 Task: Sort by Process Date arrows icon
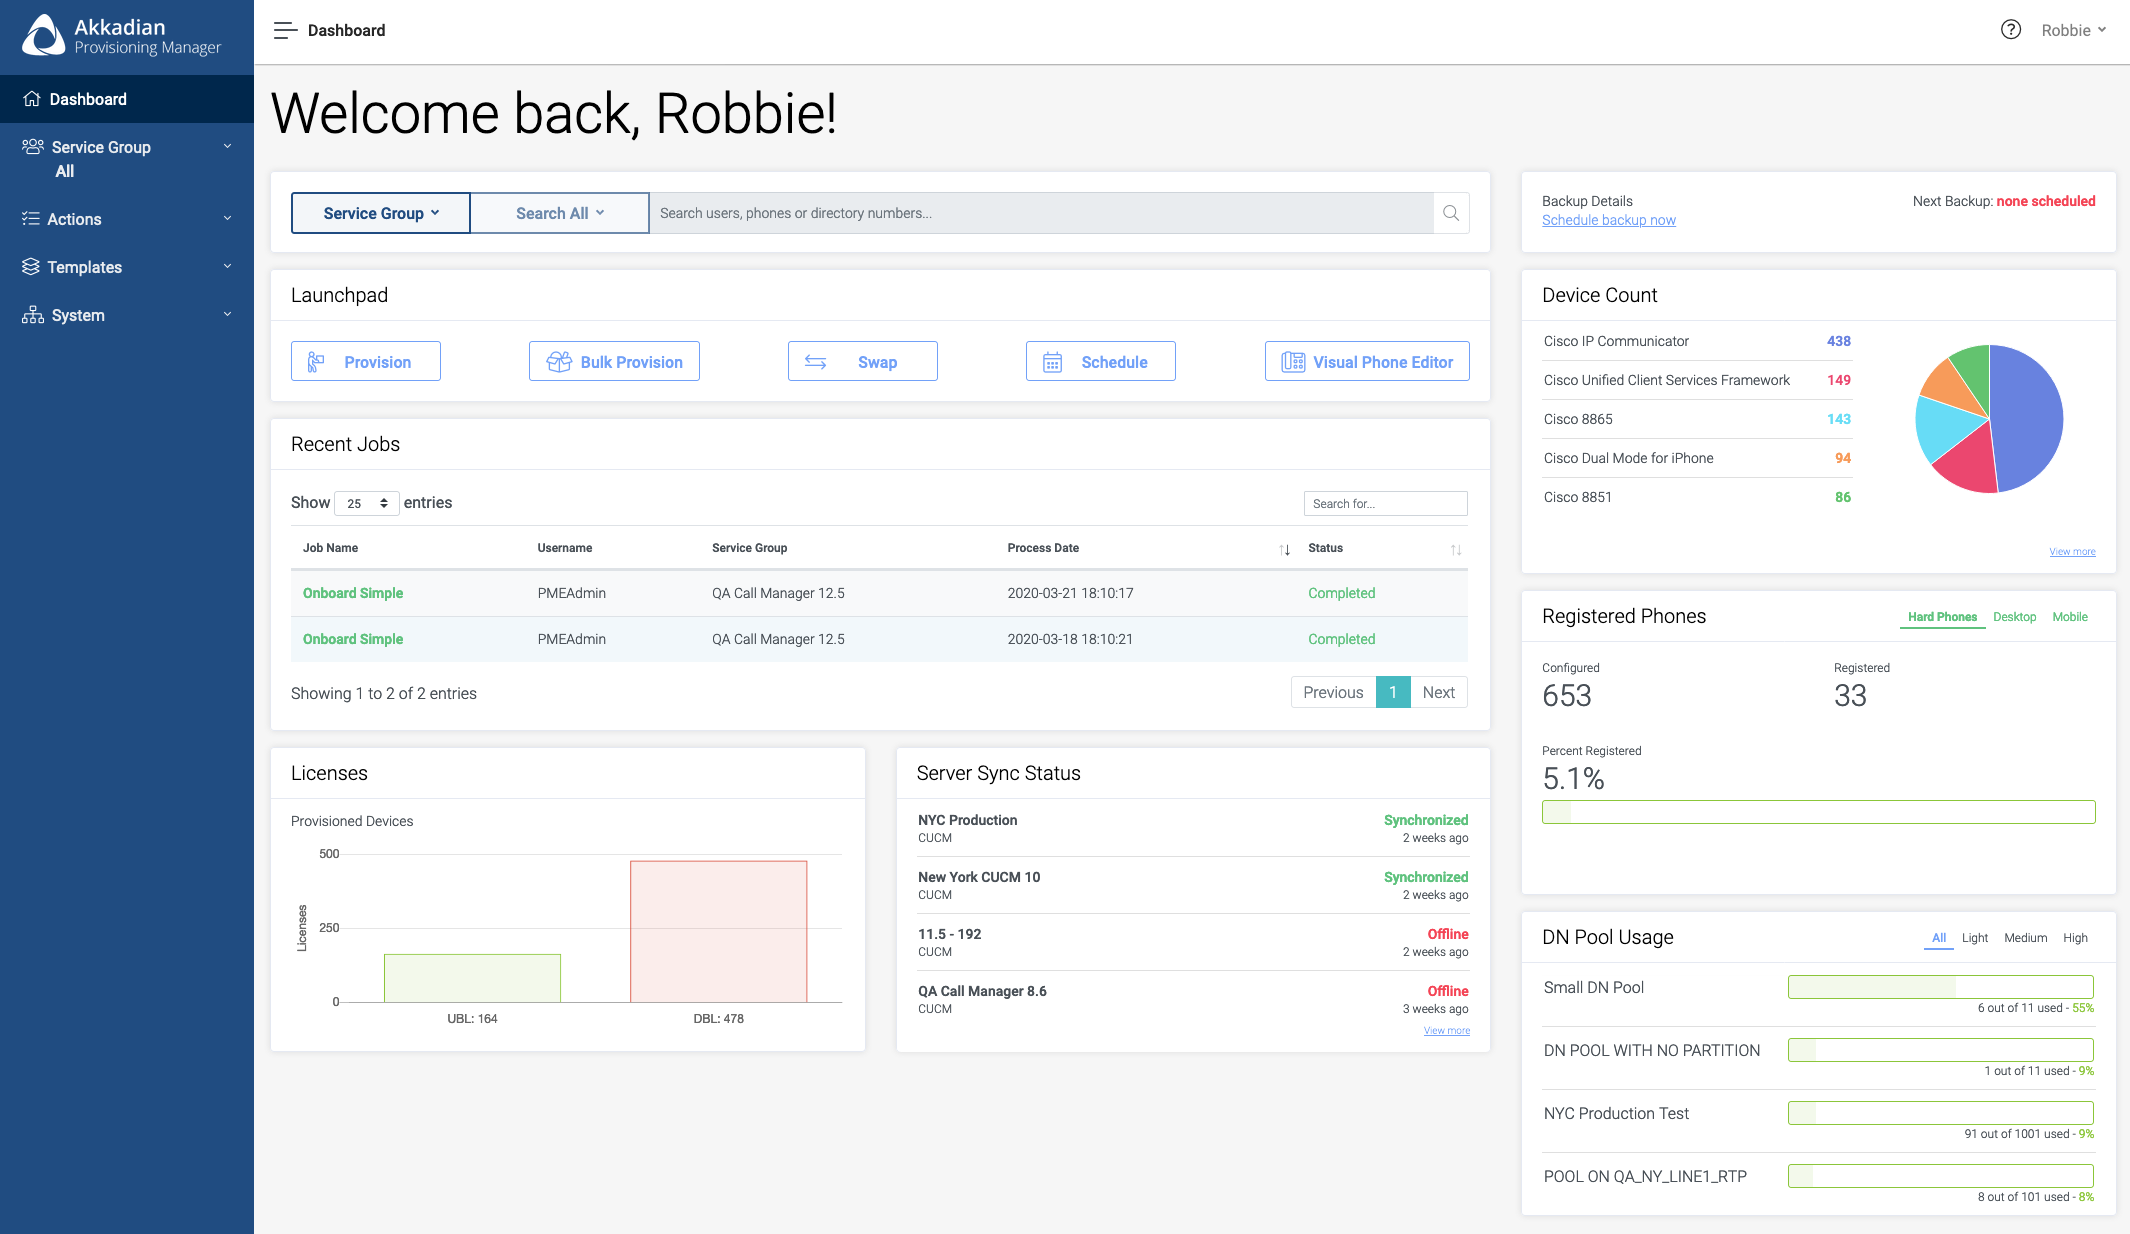(1285, 549)
